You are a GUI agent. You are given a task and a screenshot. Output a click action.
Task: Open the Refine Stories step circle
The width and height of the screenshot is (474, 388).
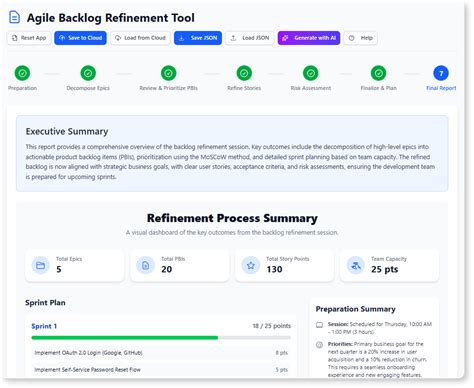[x=244, y=73]
